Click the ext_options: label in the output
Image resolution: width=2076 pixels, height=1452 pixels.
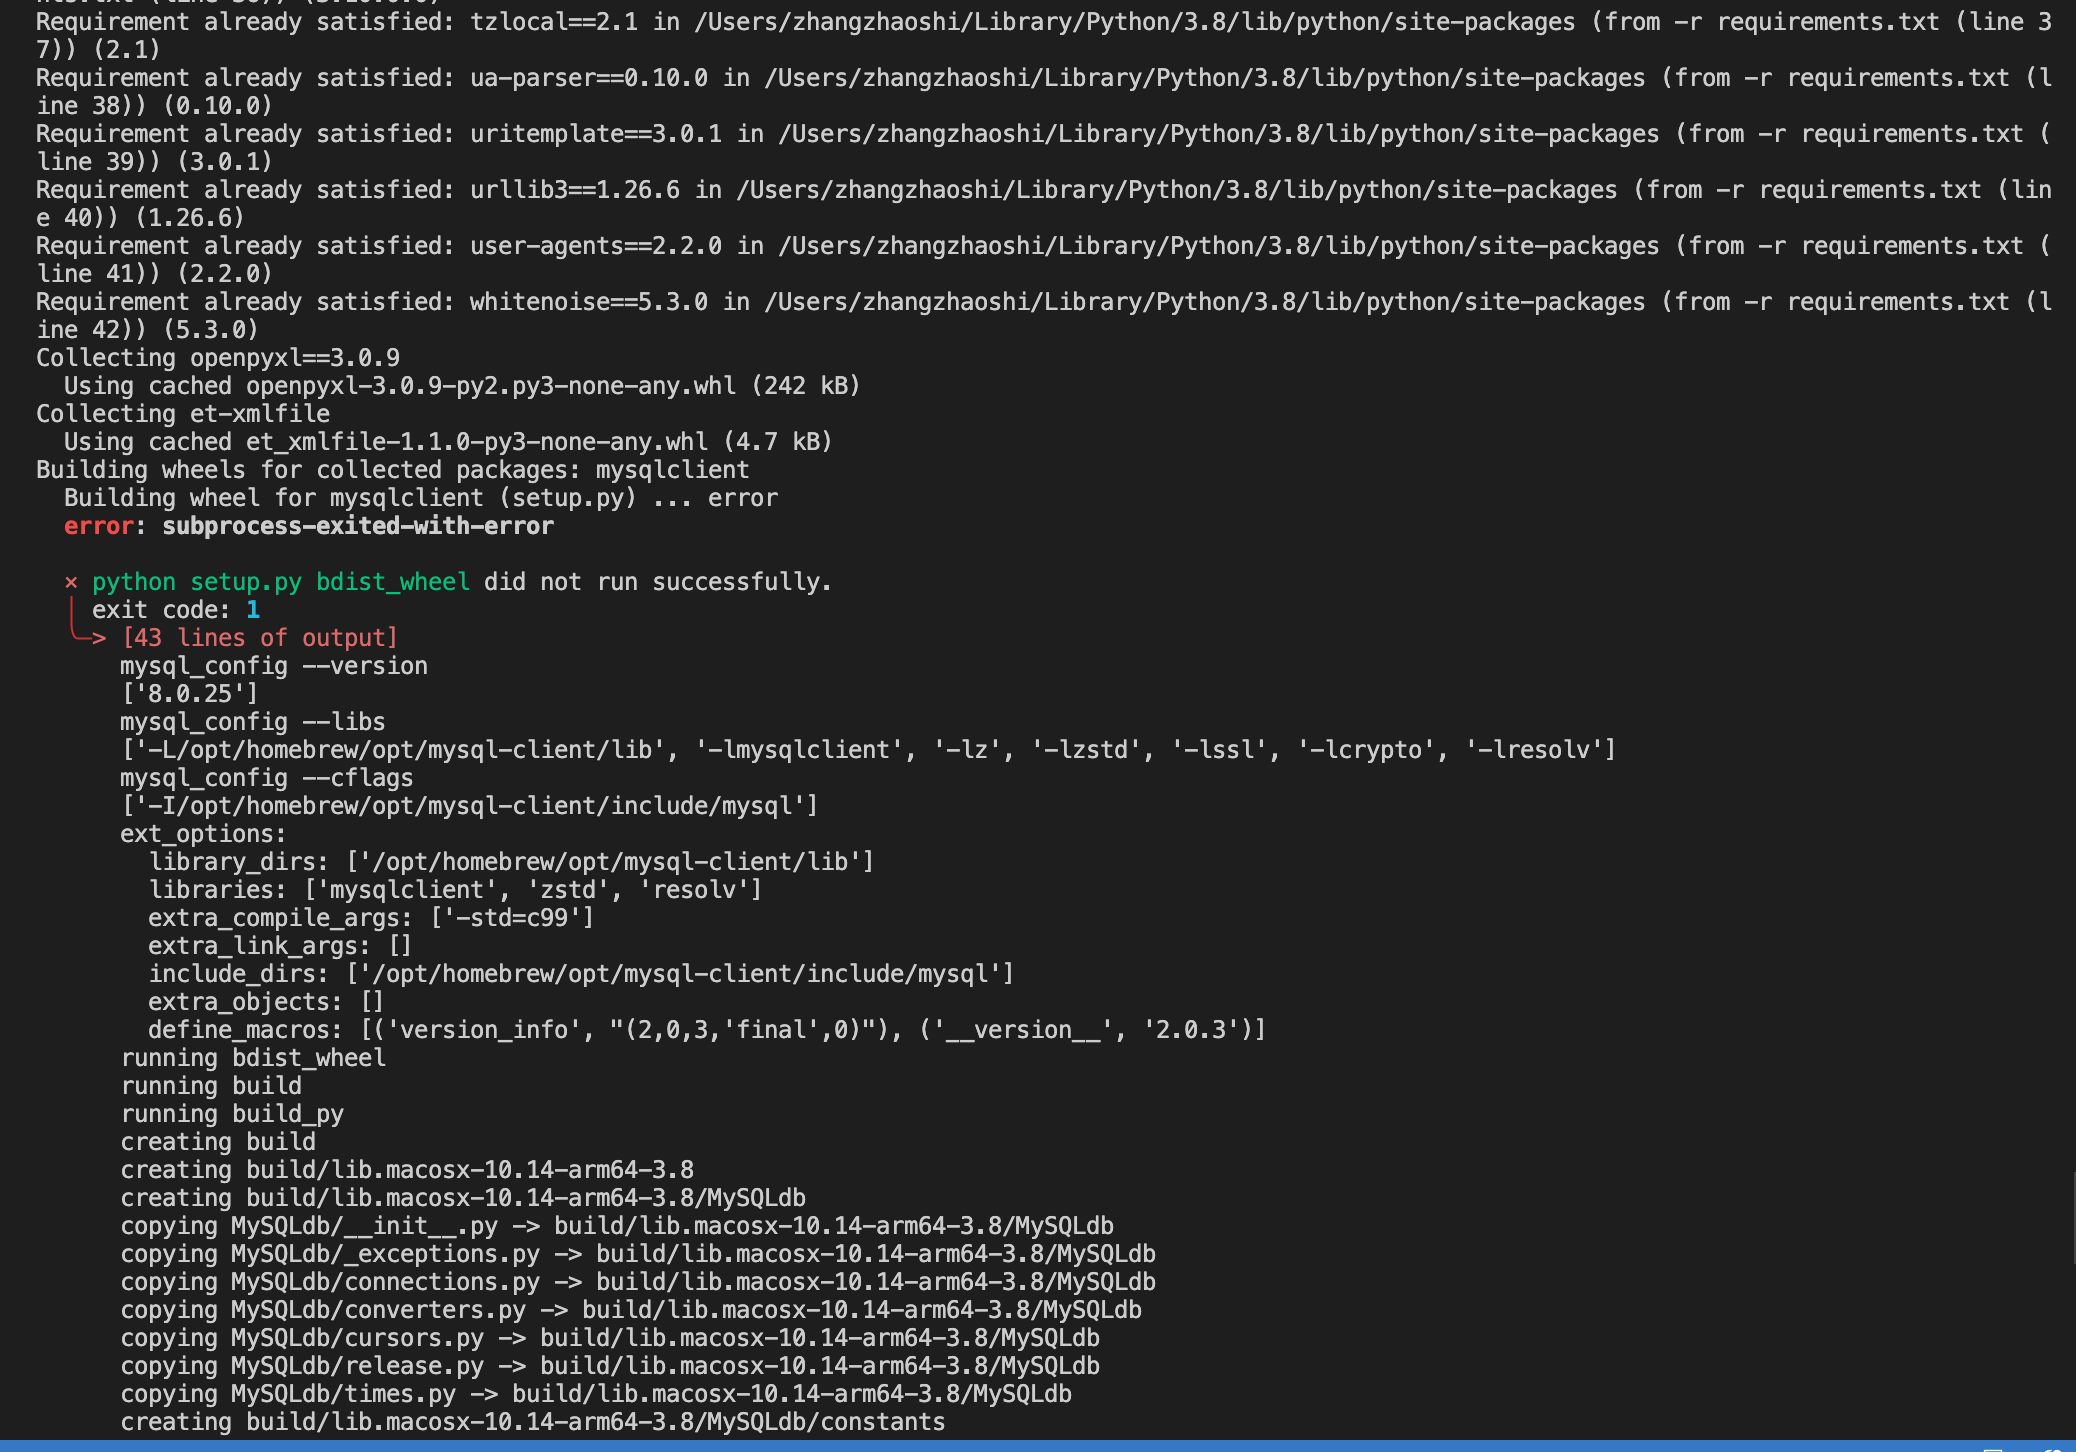pos(203,833)
